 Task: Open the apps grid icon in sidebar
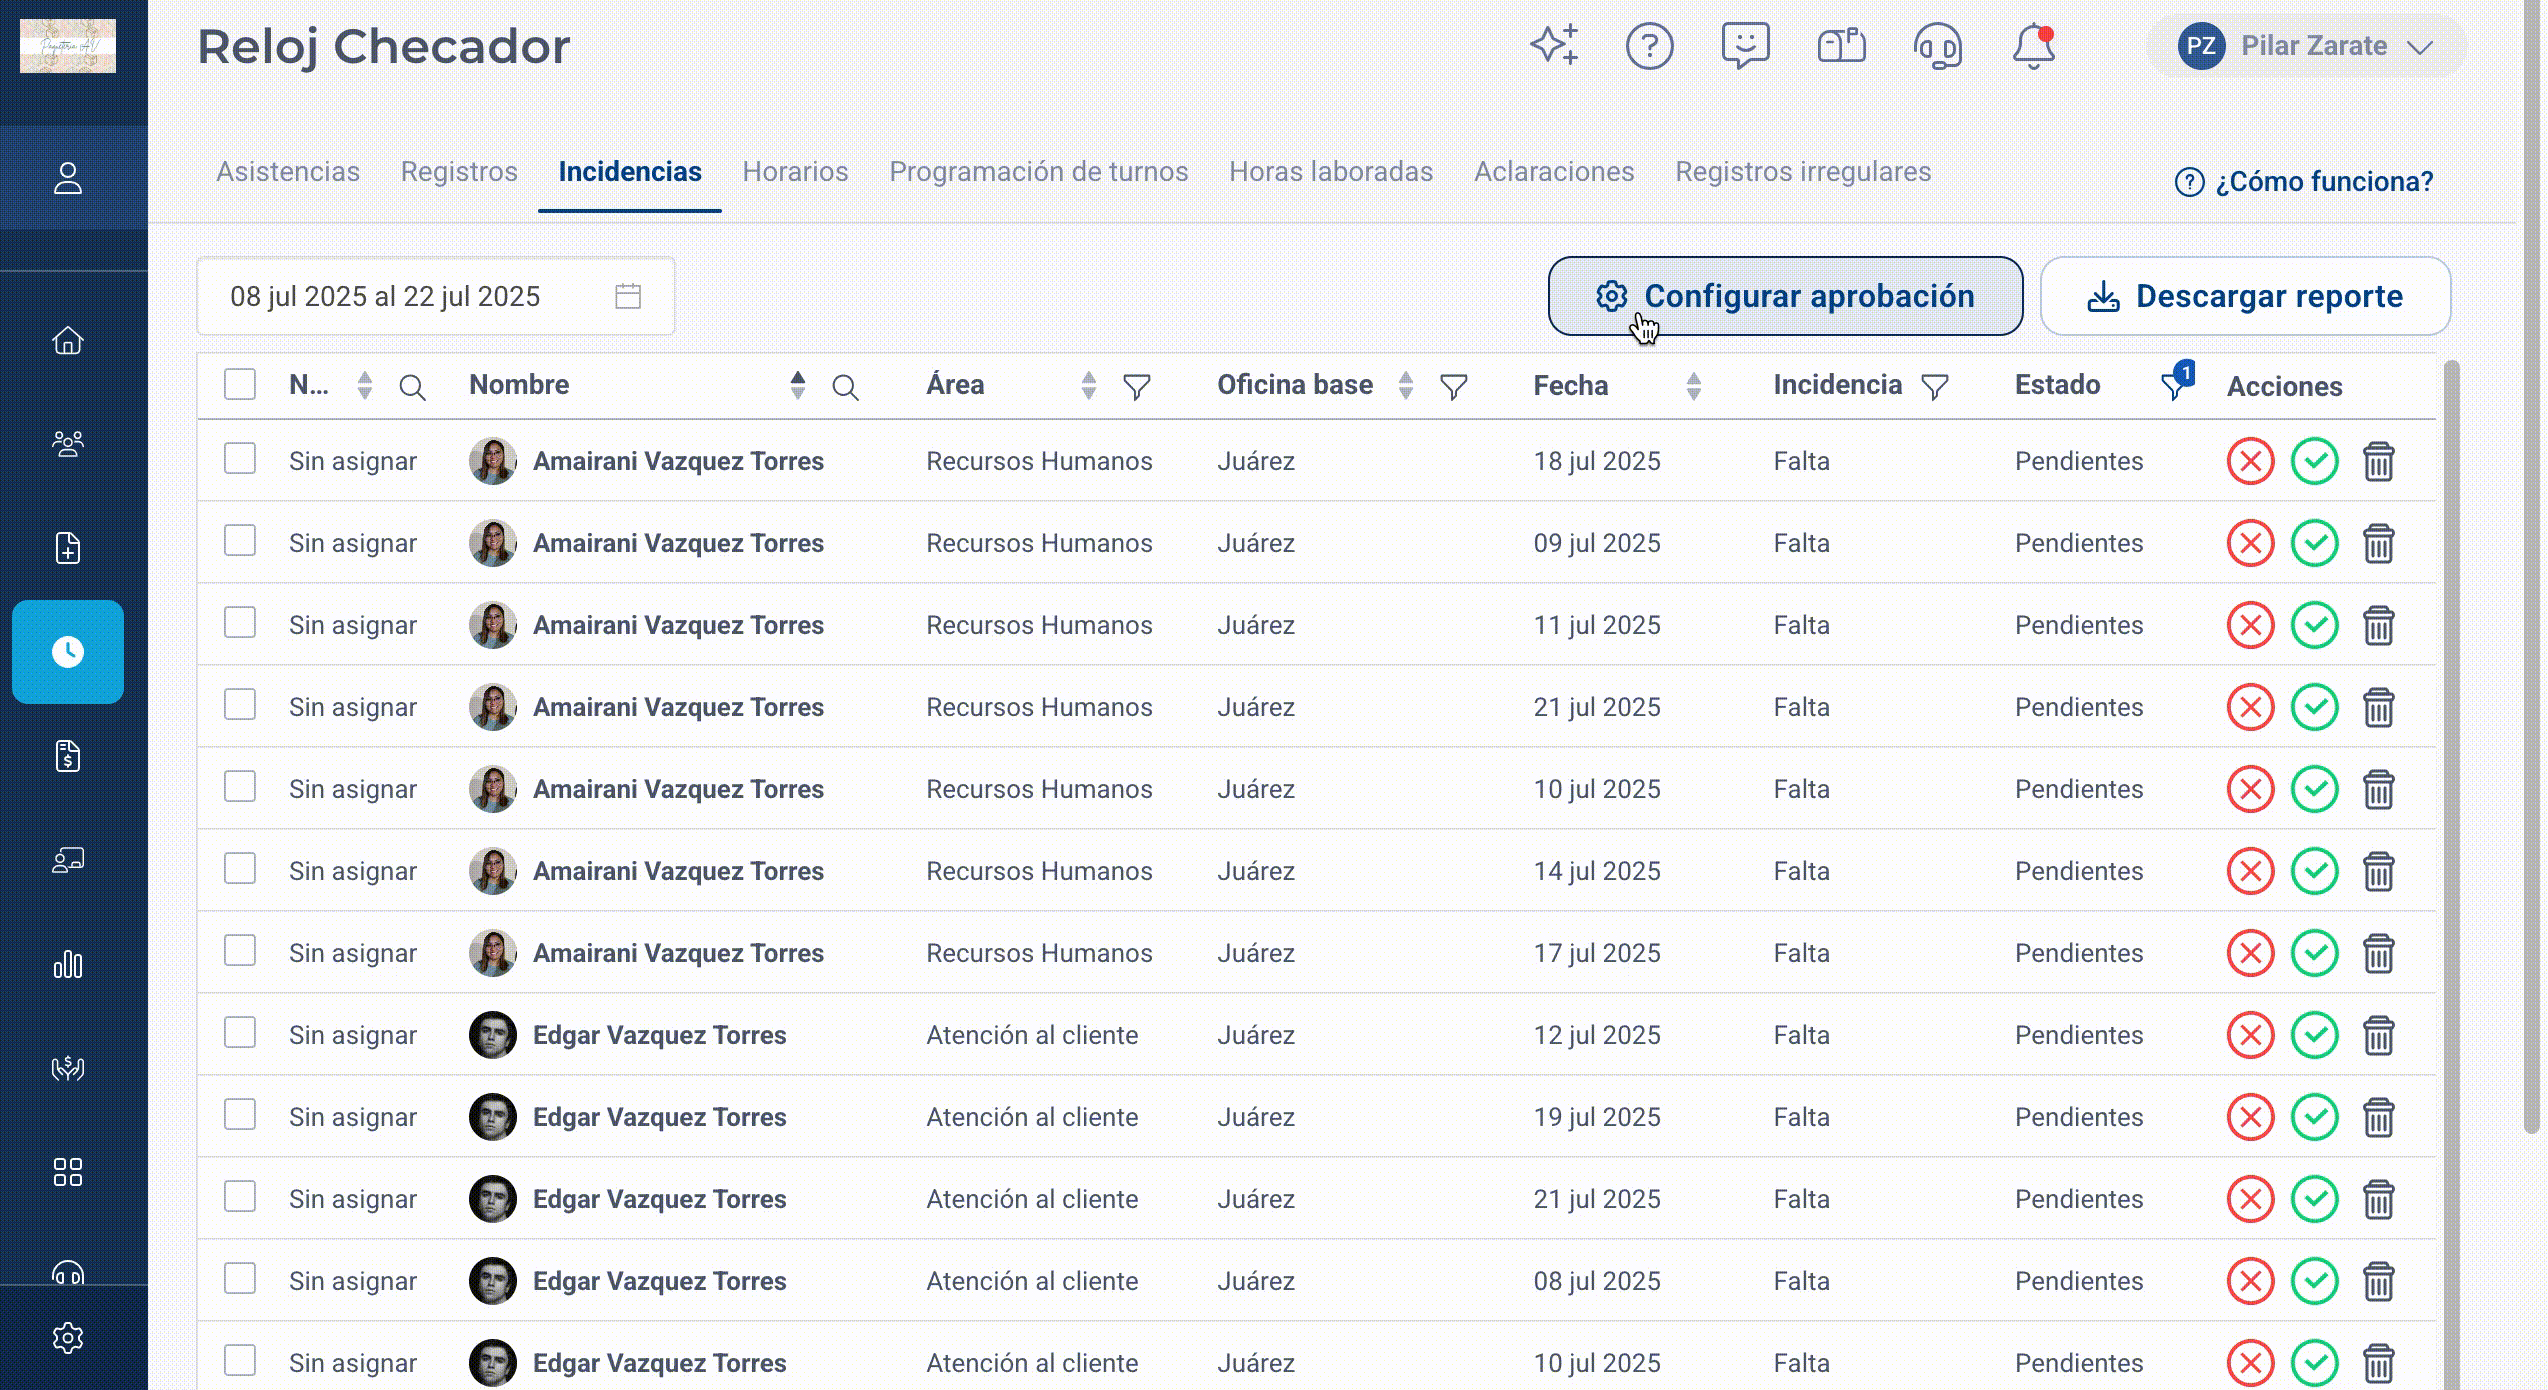(x=68, y=1172)
